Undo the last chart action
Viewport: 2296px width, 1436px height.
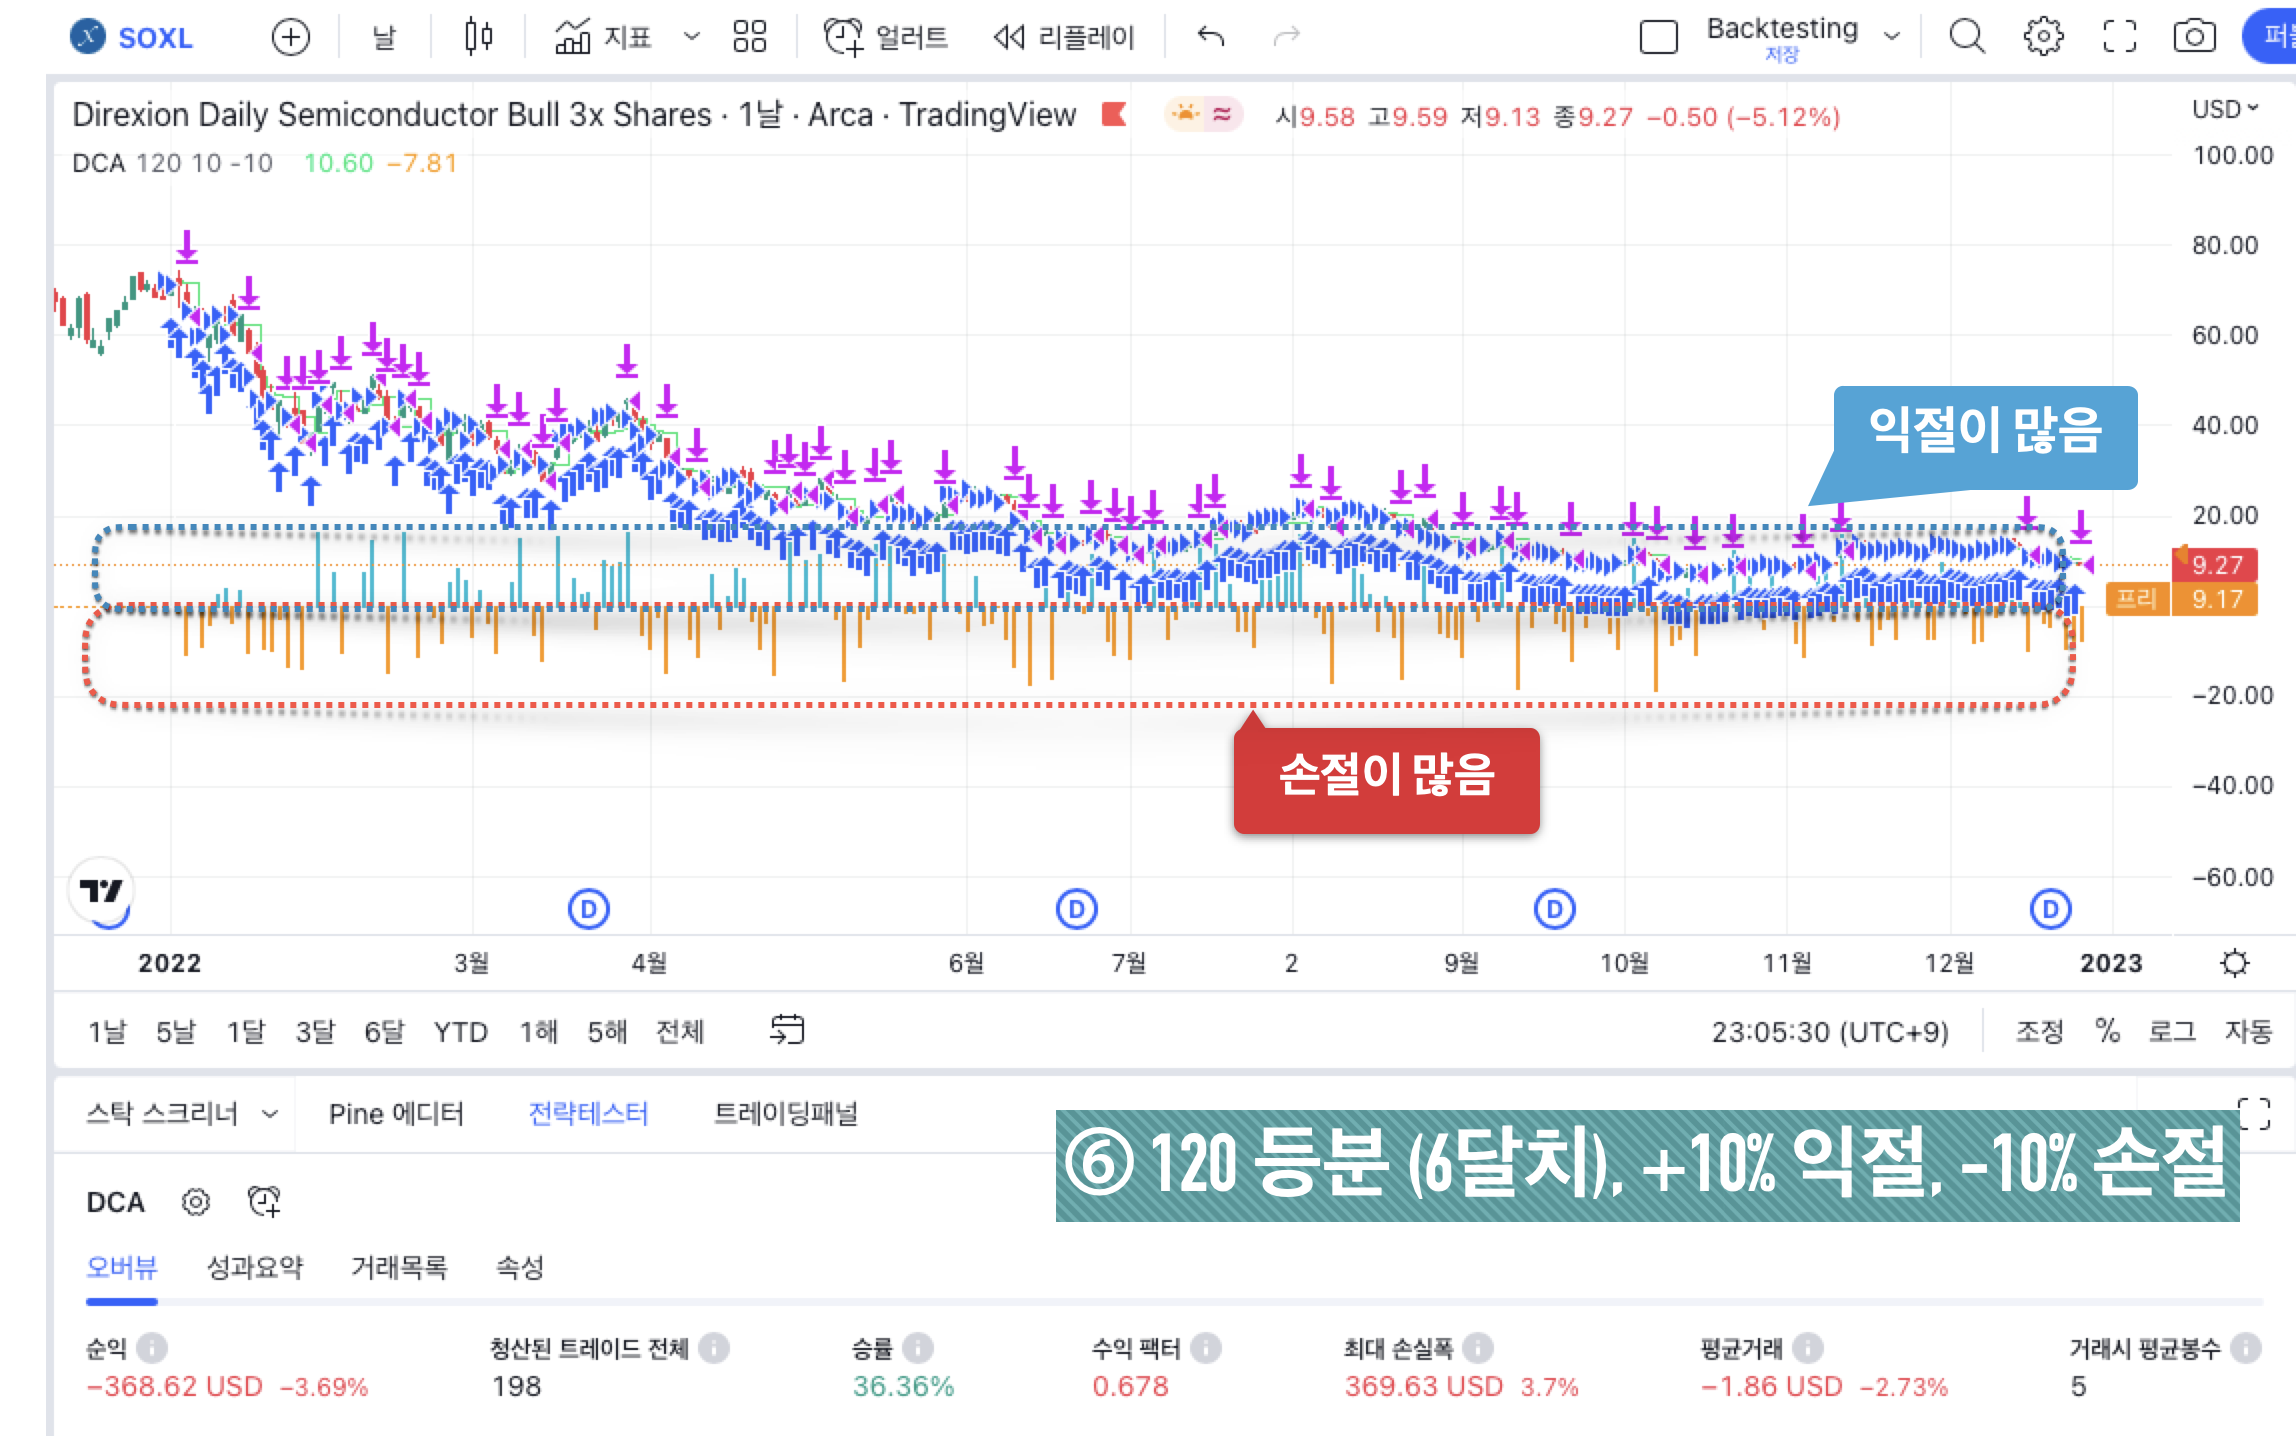pos(1210,35)
